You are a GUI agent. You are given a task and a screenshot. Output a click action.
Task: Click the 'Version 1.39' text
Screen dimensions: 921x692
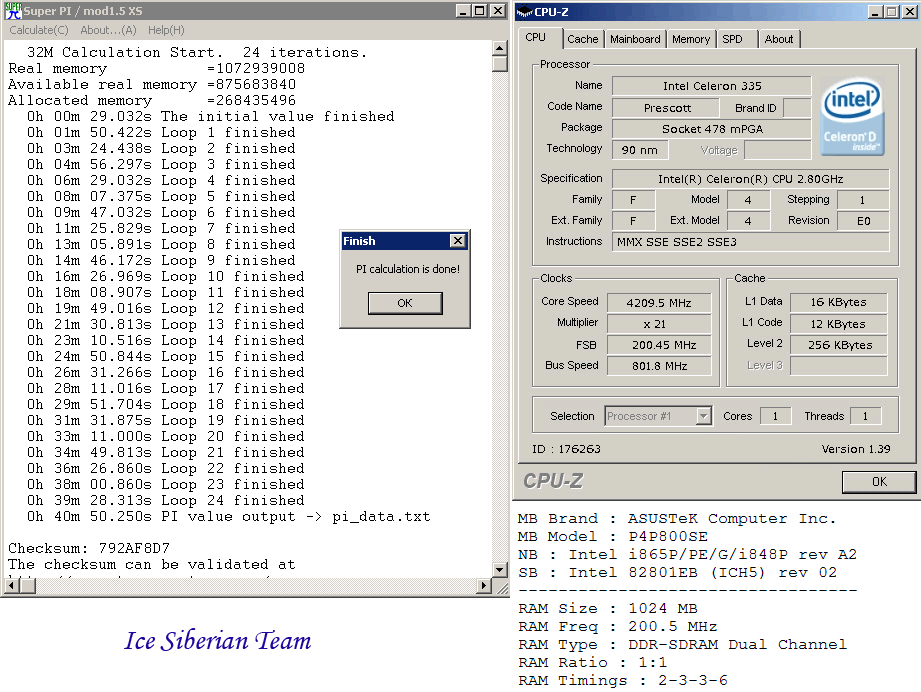pyautogui.click(x=856, y=449)
